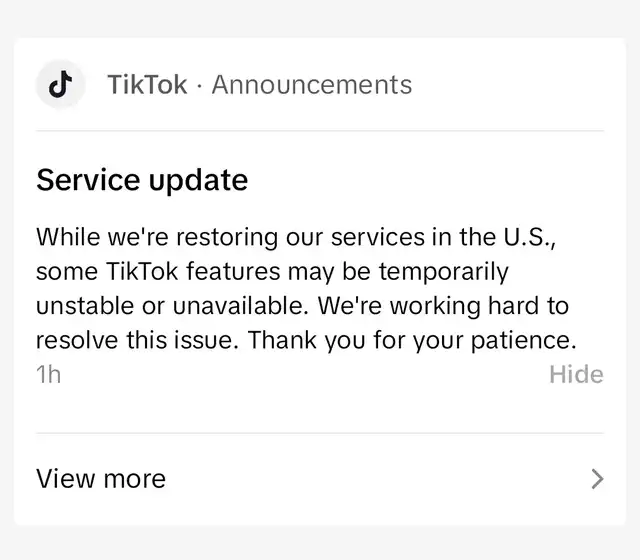The height and width of the screenshot is (560, 640).
Task: Tap the TikTok logo avatar
Action: pyautogui.click(x=60, y=84)
